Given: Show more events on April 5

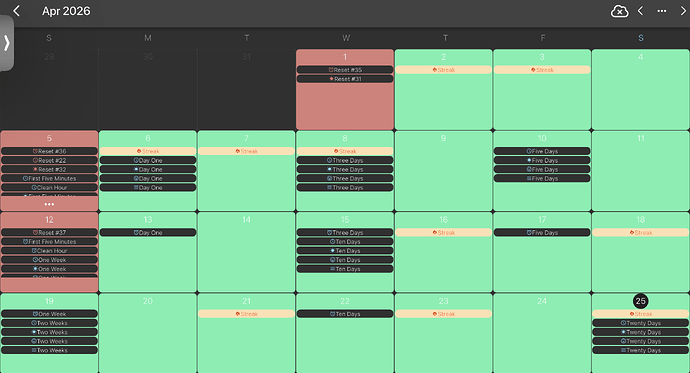Looking at the screenshot, I should 49,204.
